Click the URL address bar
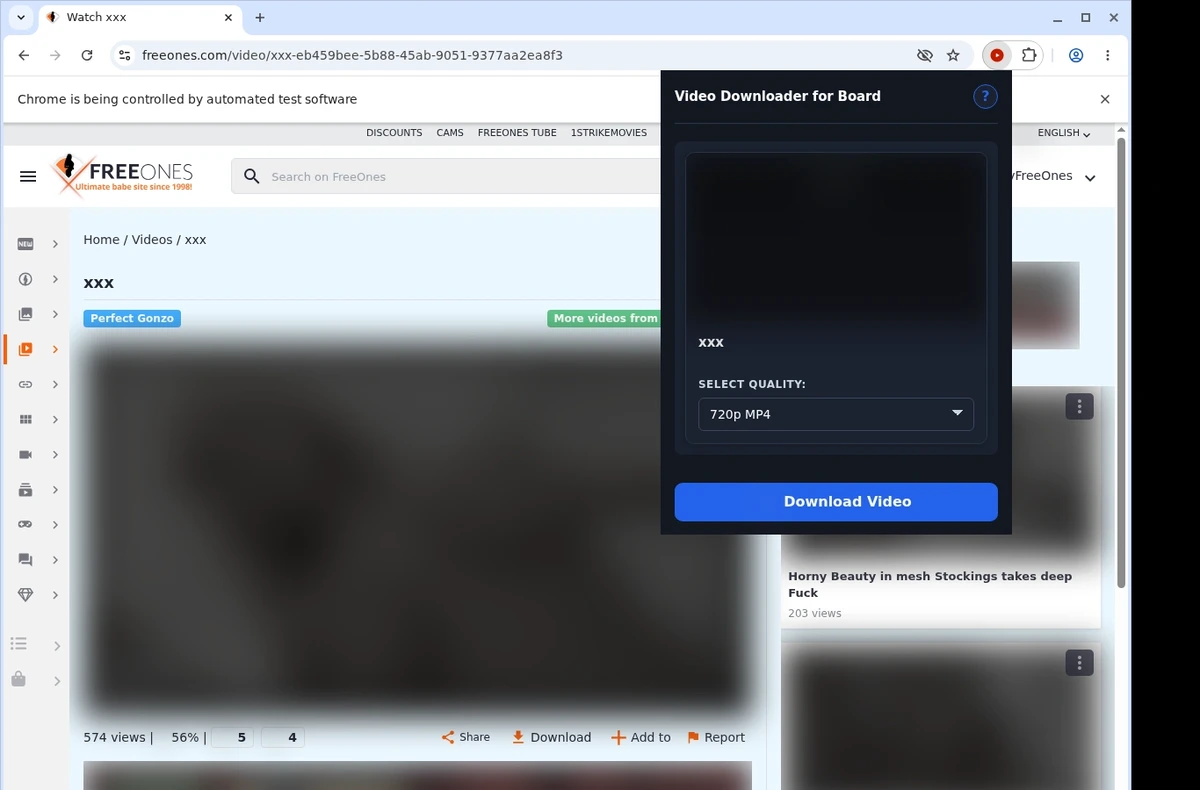The width and height of the screenshot is (1200, 790). pos(520,56)
